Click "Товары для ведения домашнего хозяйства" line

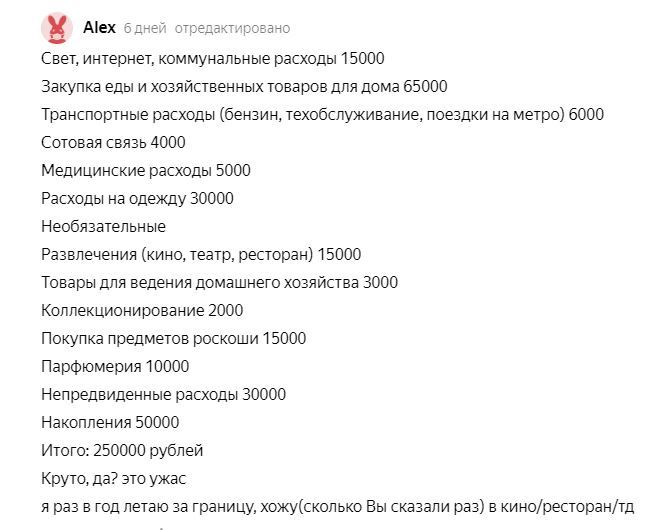pos(219,283)
